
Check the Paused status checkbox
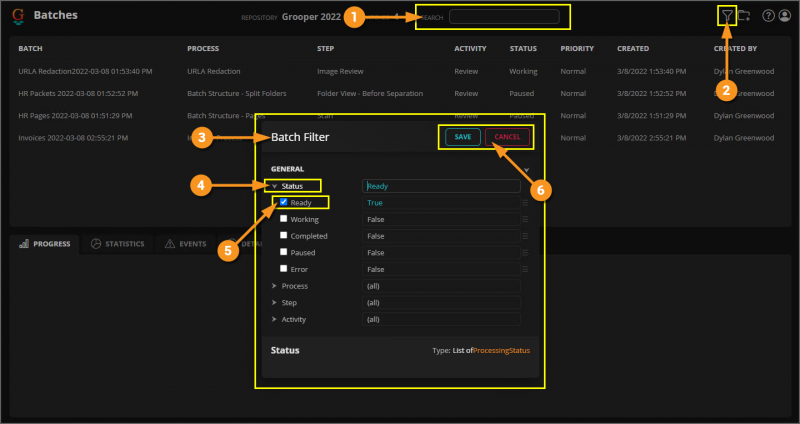284,252
